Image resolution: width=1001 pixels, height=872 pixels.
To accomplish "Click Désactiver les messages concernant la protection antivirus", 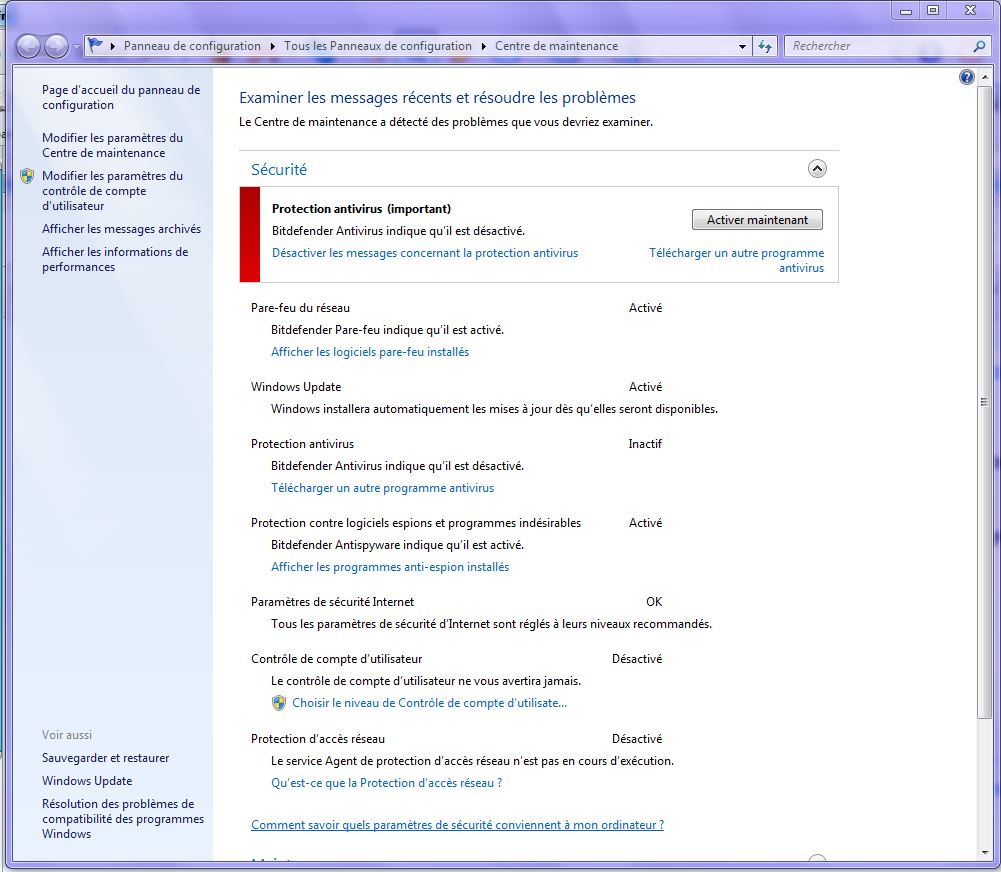I will pos(425,253).
